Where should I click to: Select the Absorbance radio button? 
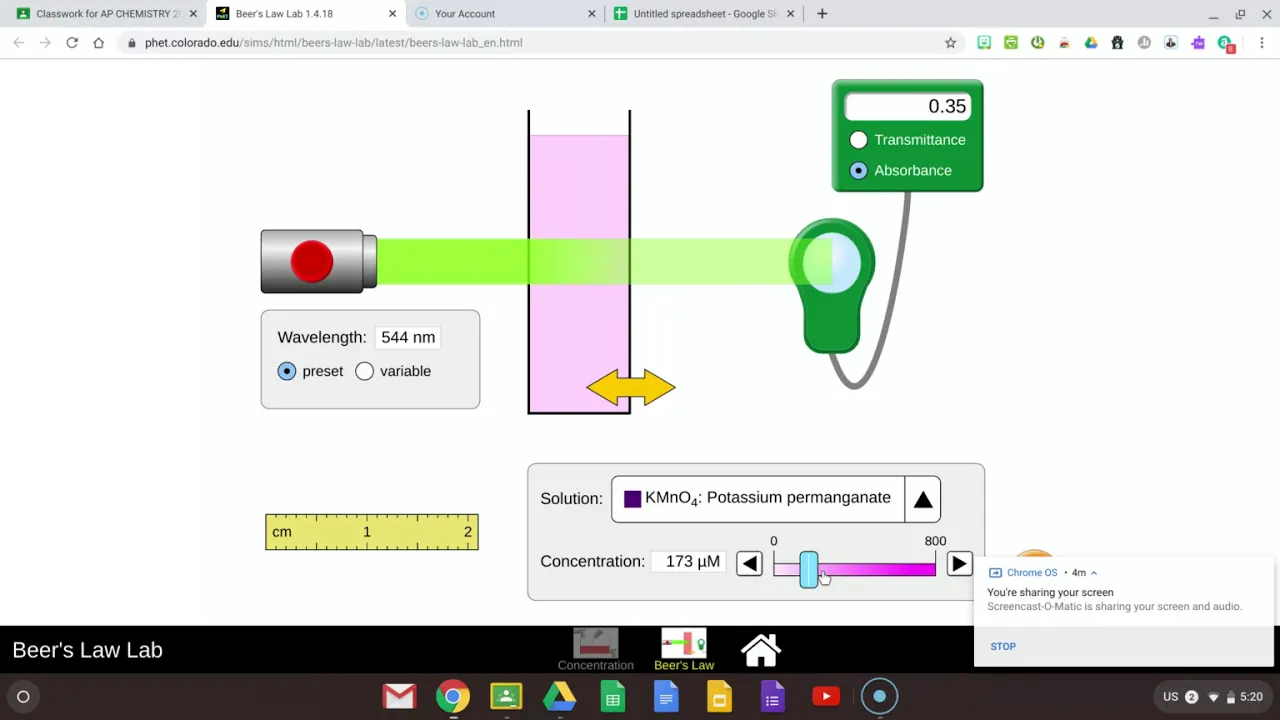click(x=858, y=171)
